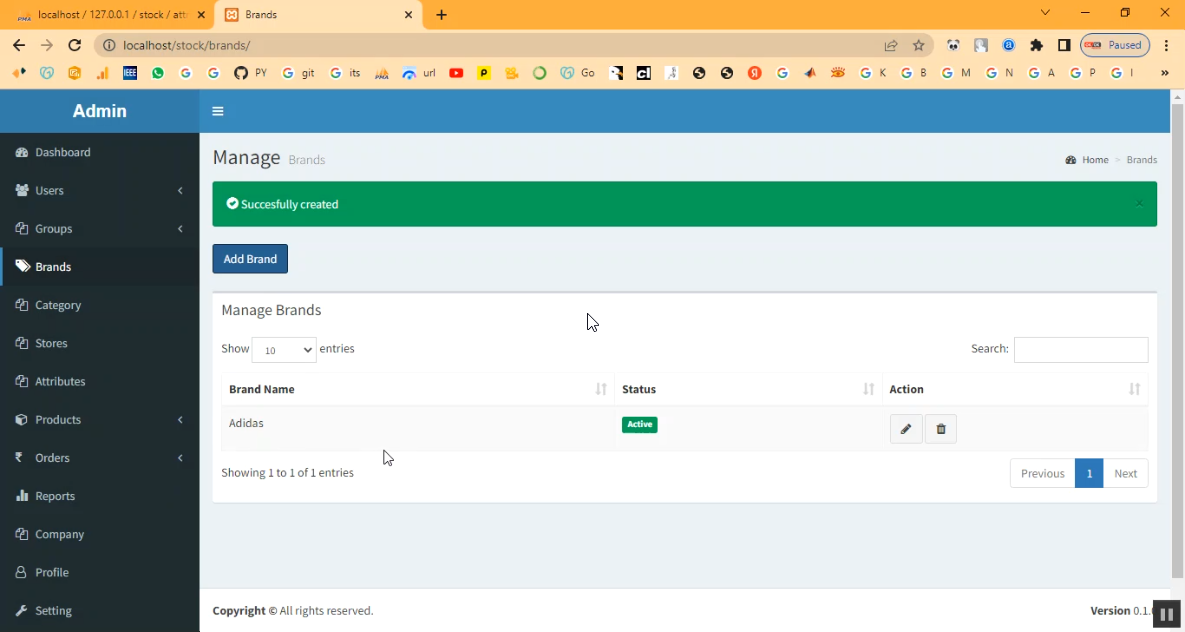Viewport: 1185px width, 632px height.
Task: Delete the Adidas brand with trash icon
Action: point(941,429)
